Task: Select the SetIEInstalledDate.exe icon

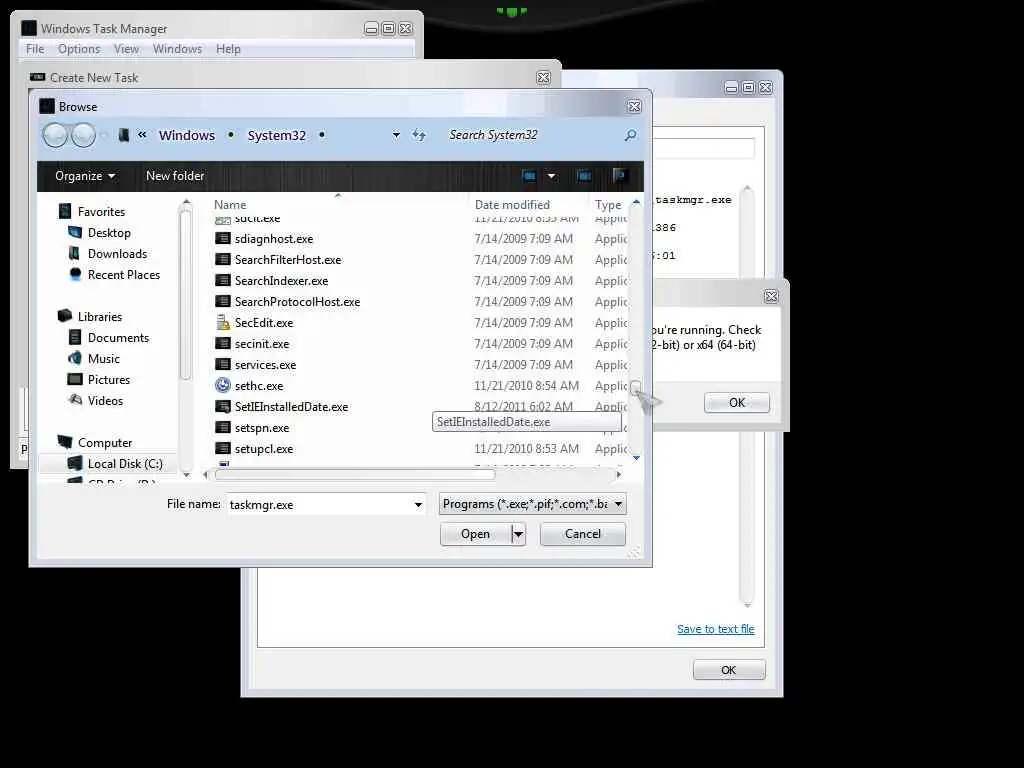Action: pyautogui.click(x=223, y=407)
